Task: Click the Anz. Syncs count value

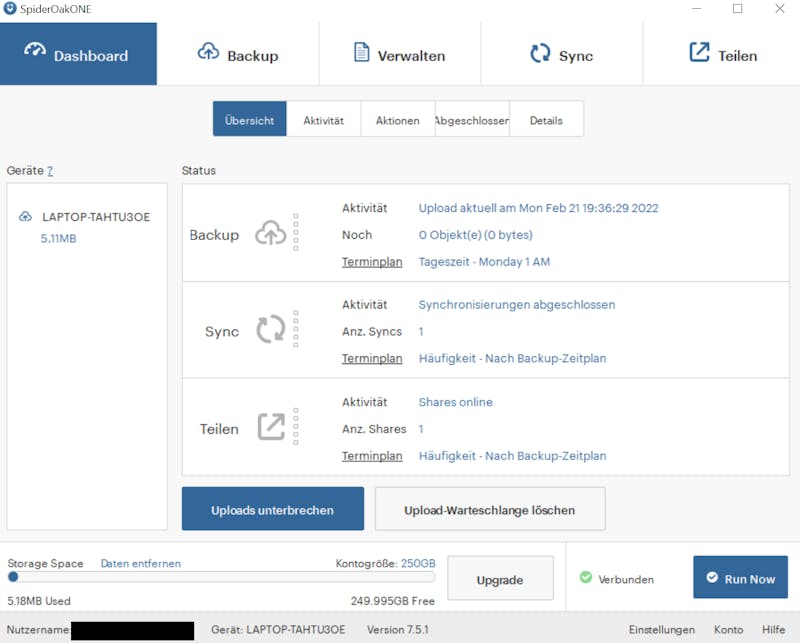Action: tap(421, 332)
